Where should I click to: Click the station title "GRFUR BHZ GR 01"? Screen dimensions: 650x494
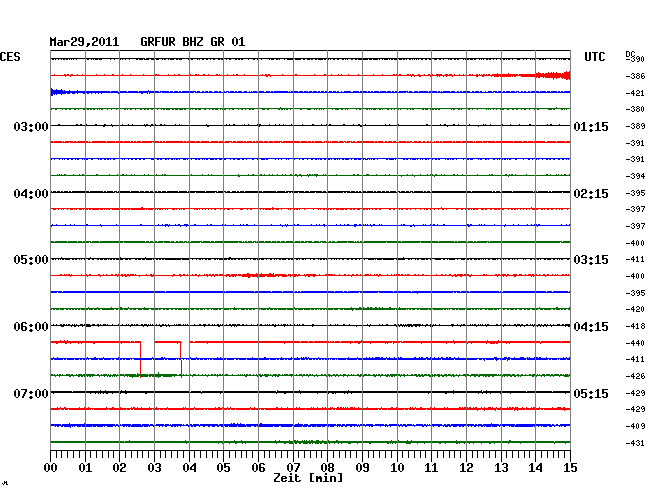(193, 42)
